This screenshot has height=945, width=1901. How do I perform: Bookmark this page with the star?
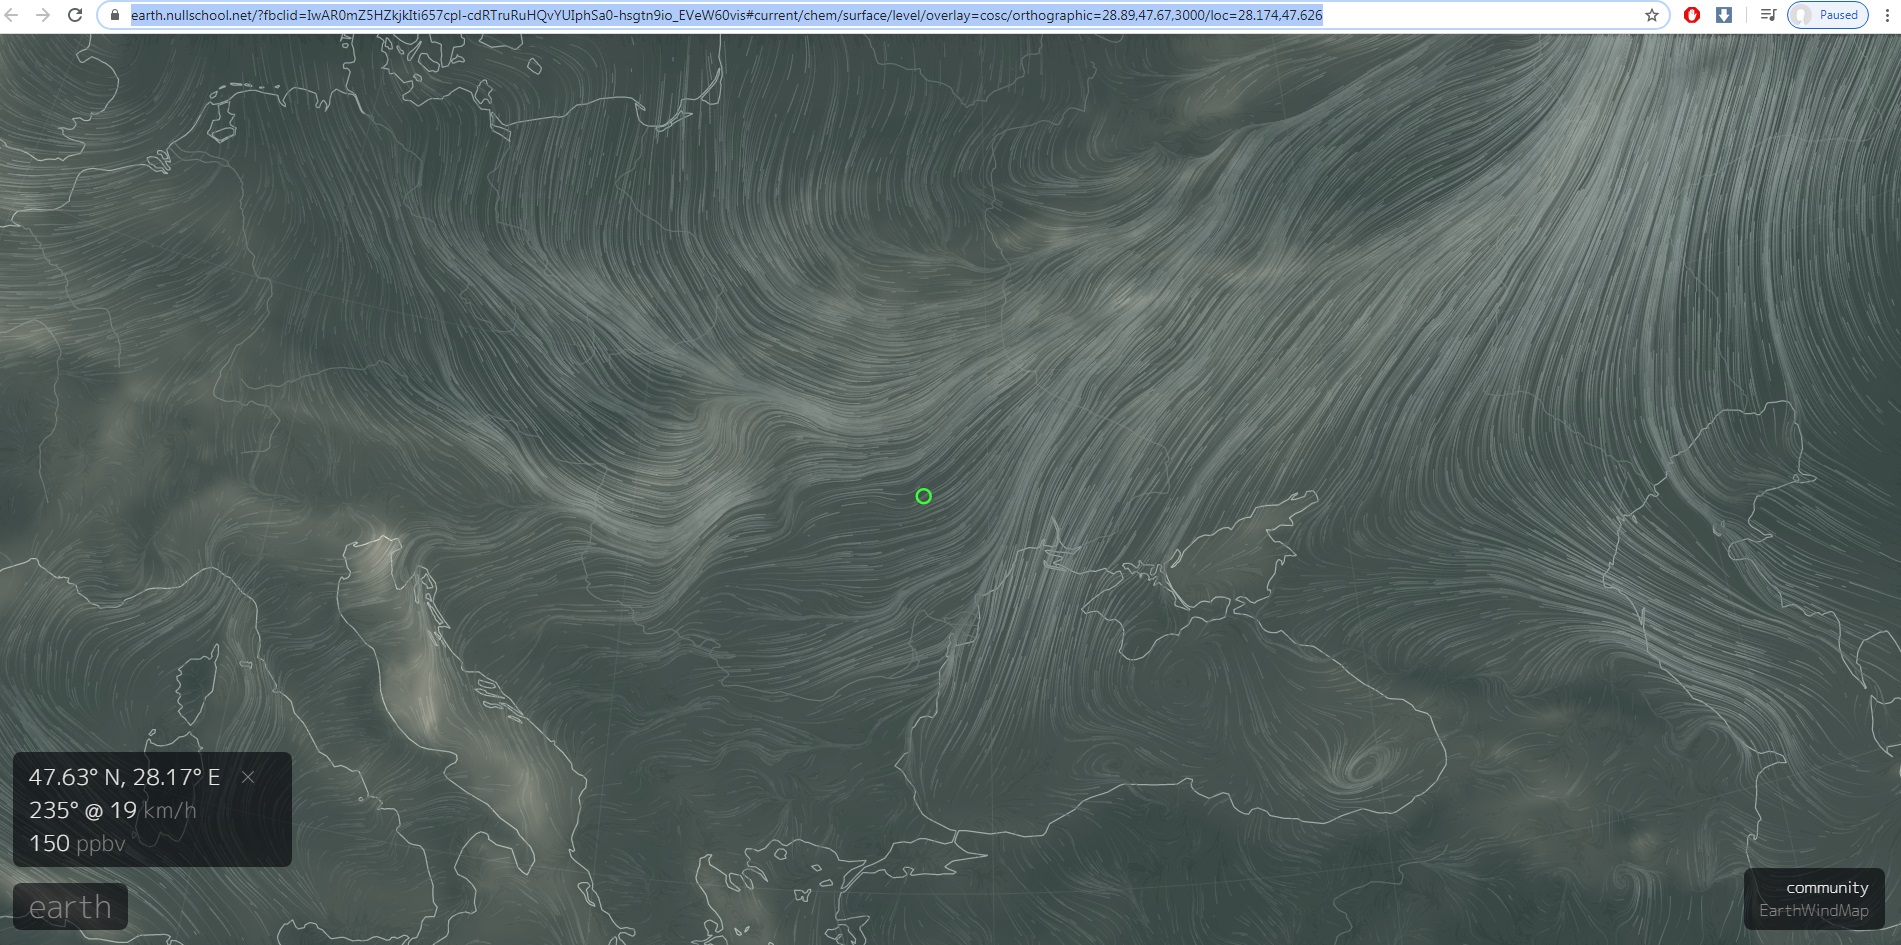tap(1651, 15)
